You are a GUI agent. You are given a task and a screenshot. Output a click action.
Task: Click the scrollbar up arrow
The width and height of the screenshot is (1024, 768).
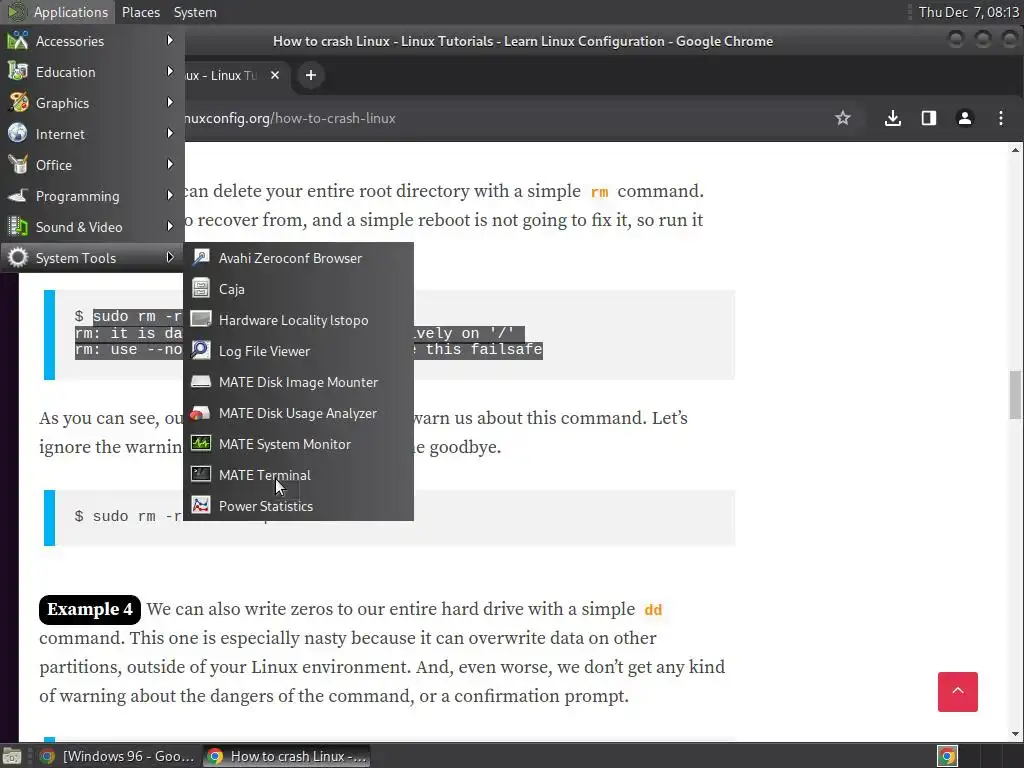[x=1015, y=150]
